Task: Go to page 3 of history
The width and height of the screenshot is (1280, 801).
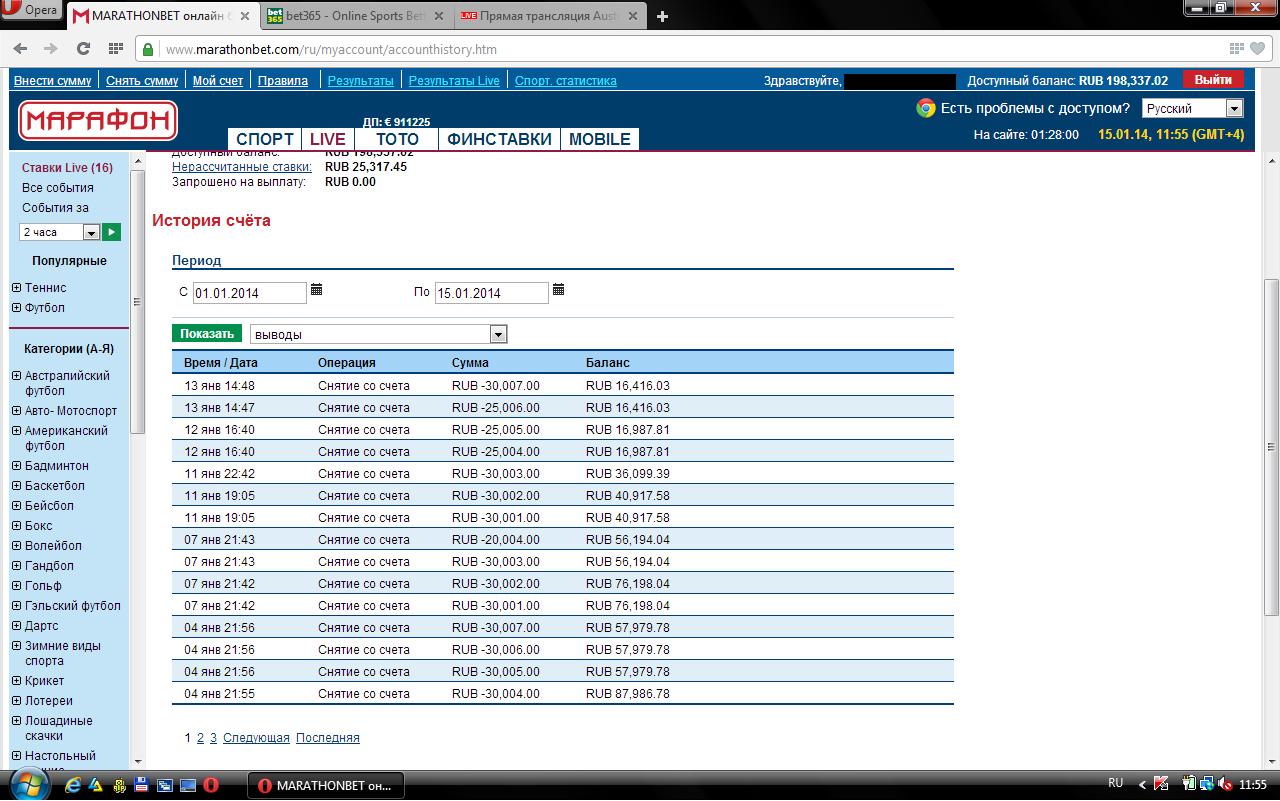Action: click(x=213, y=738)
